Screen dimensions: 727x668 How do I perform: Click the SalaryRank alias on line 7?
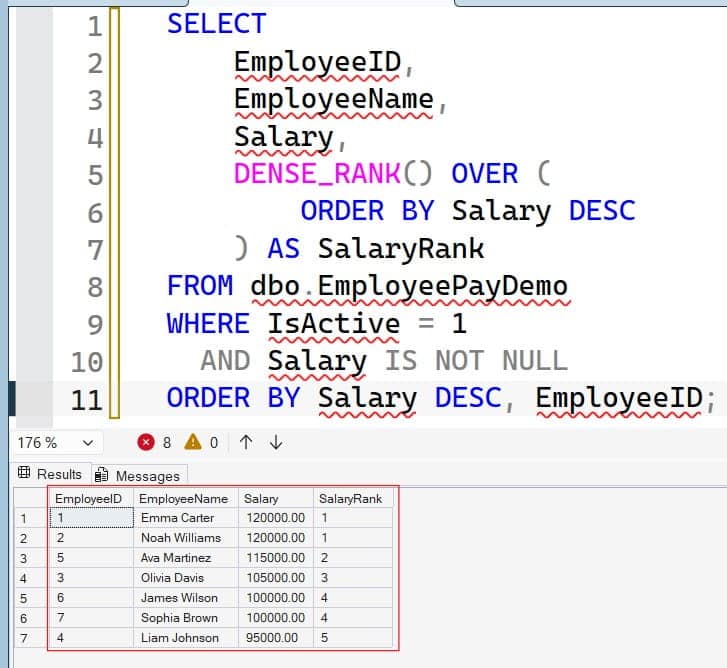(x=401, y=248)
